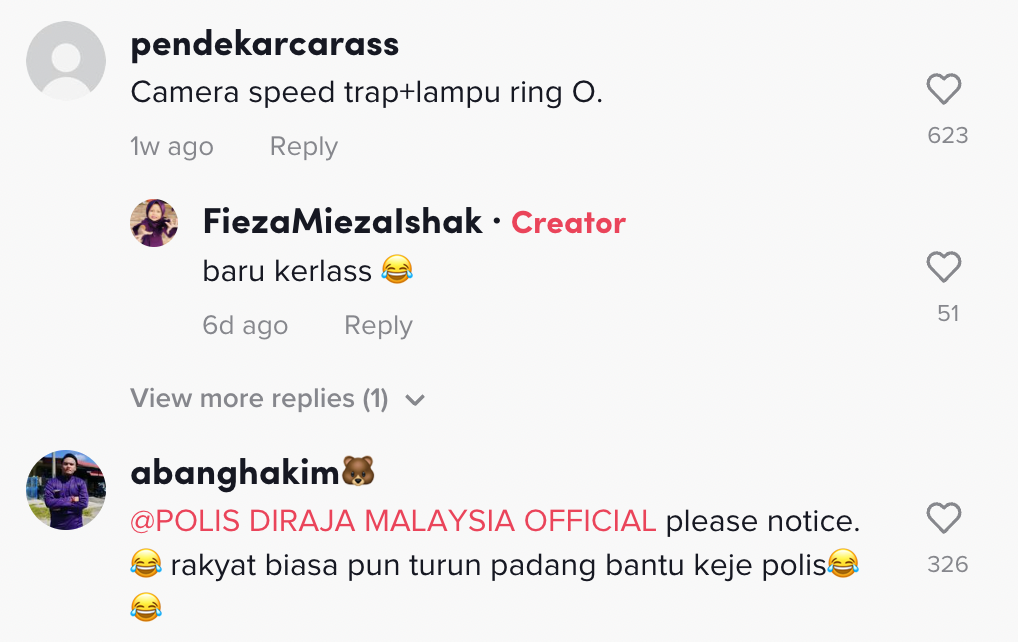The width and height of the screenshot is (1018, 642).
Task: Click the 623 like count
Action: tap(947, 136)
